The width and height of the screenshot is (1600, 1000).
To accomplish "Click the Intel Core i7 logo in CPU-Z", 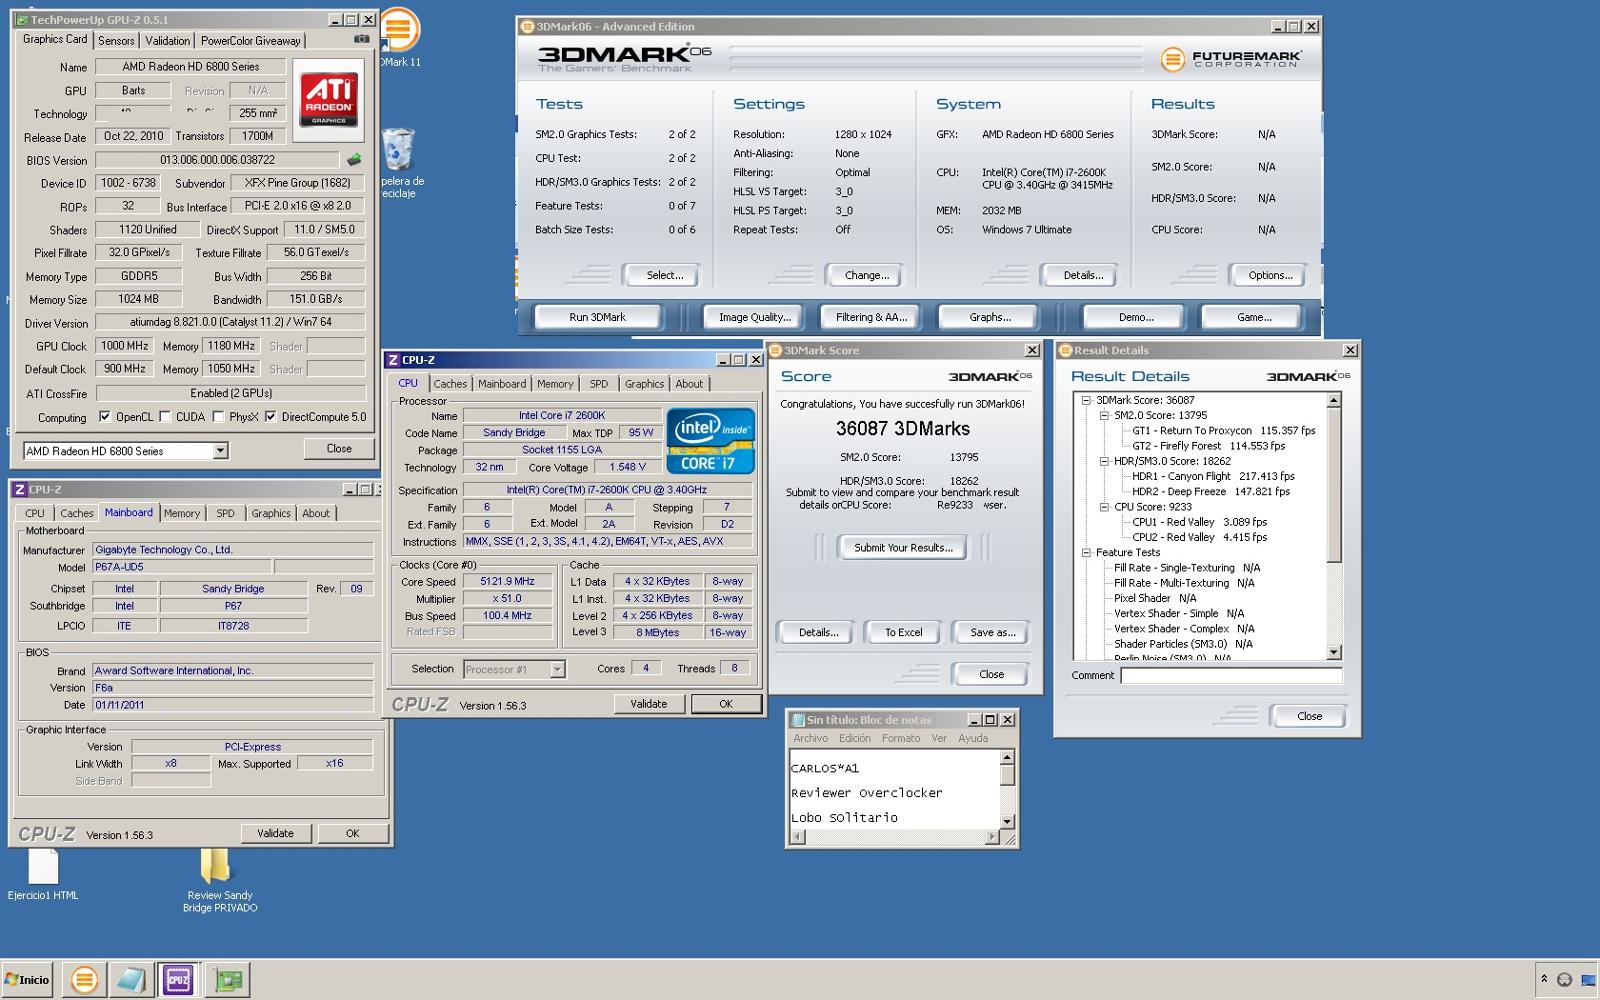I will pos(710,440).
